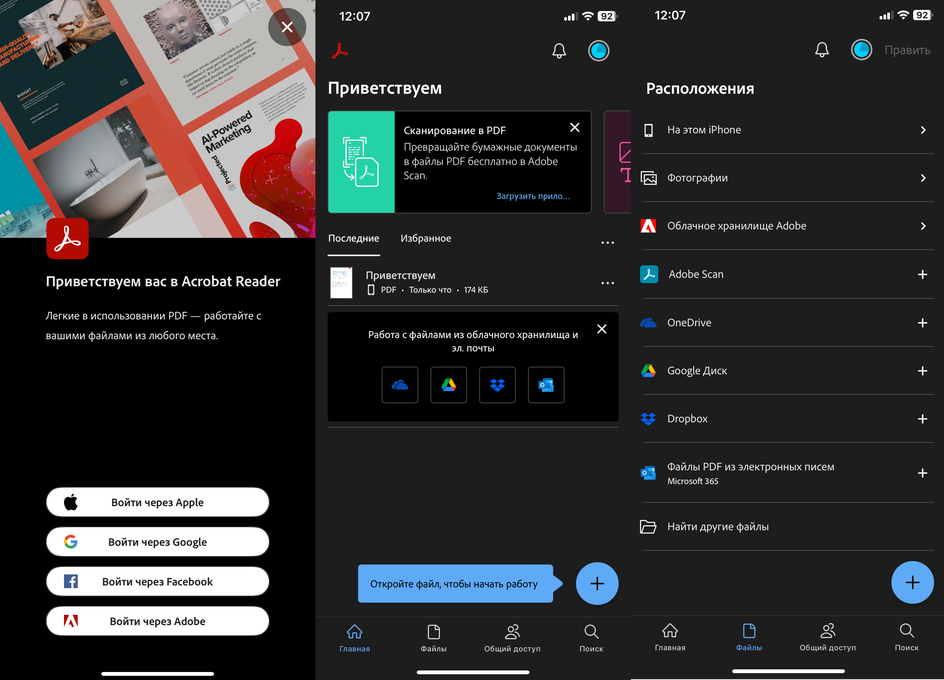The width and height of the screenshot is (944, 680).
Task: Tap the Загрузить прило... link
Action: 533,196
